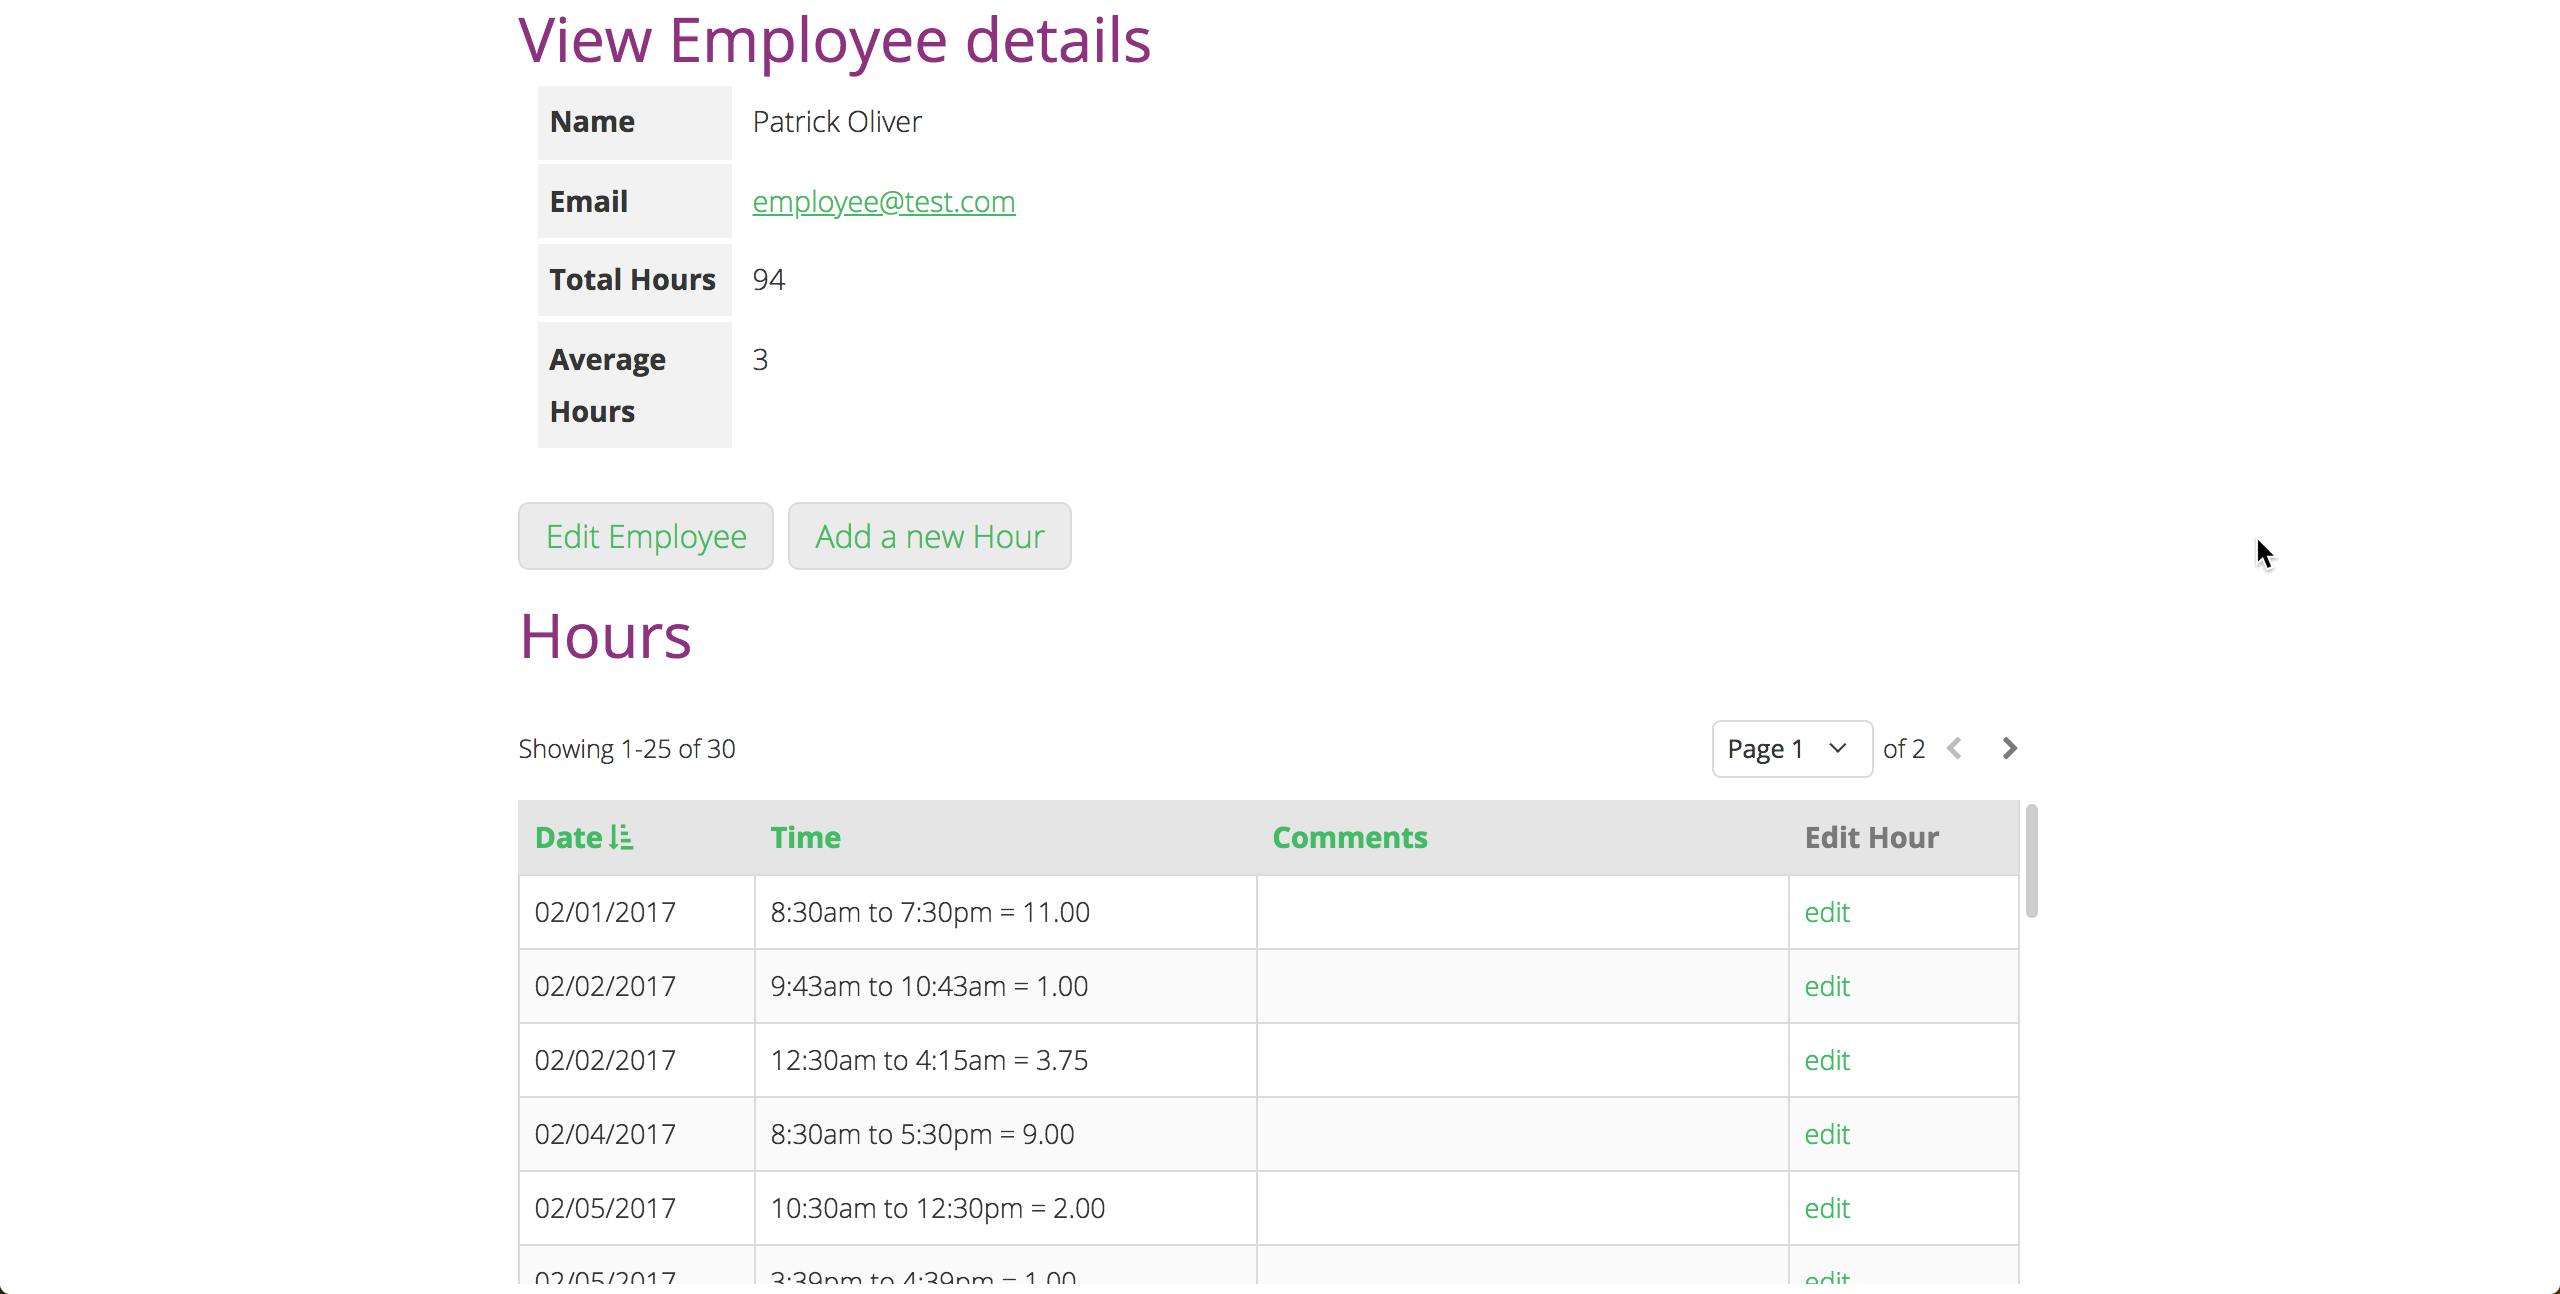Viewport: 2560px width, 1294px height.
Task: Expand the page selection combo box
Action: point(1790,748)
